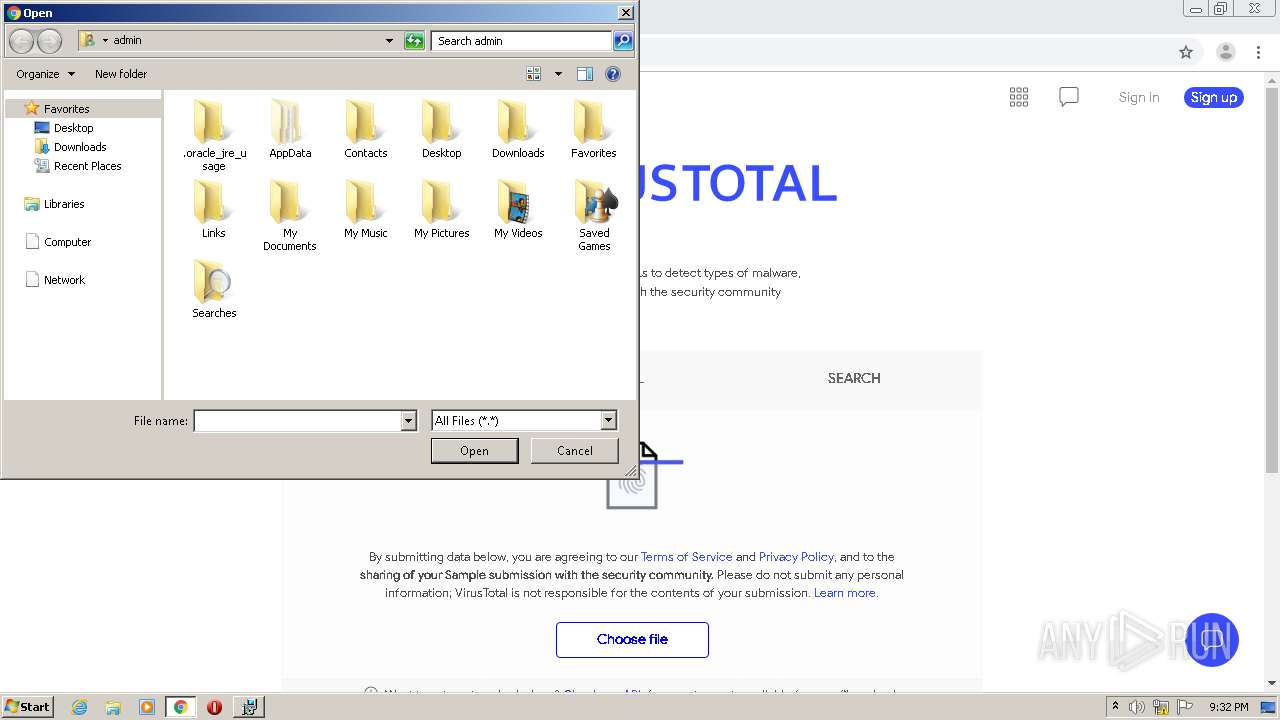Refresh the admin folder view
The height and width of the screenshot is (720, 1280).
tap(414, 41)
